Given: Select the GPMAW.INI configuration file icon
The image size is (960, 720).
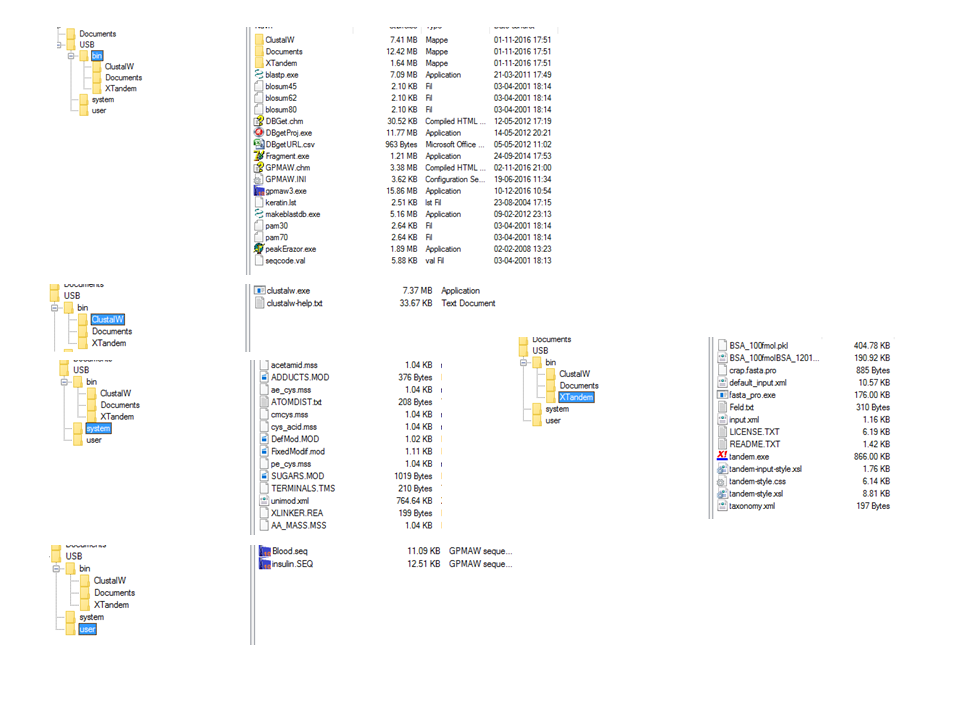Looking at the screenshot, I should 259,179.
